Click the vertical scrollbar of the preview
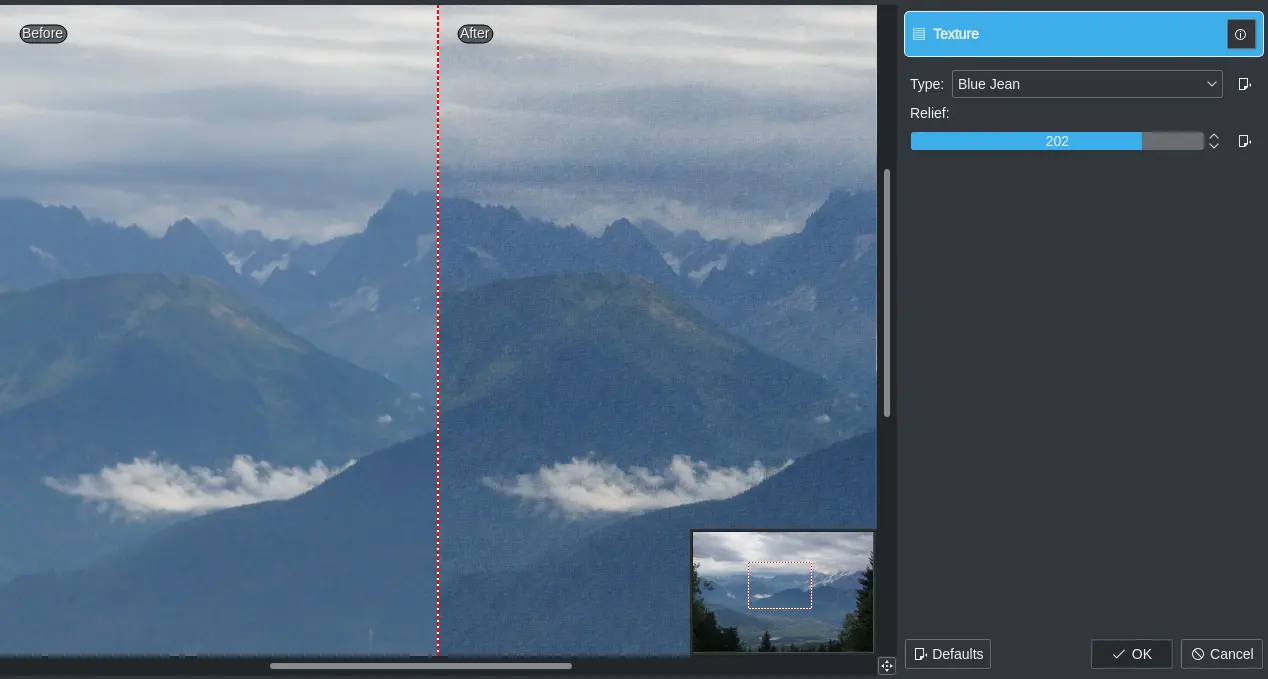1268x679 pixels. coord(886,290)
